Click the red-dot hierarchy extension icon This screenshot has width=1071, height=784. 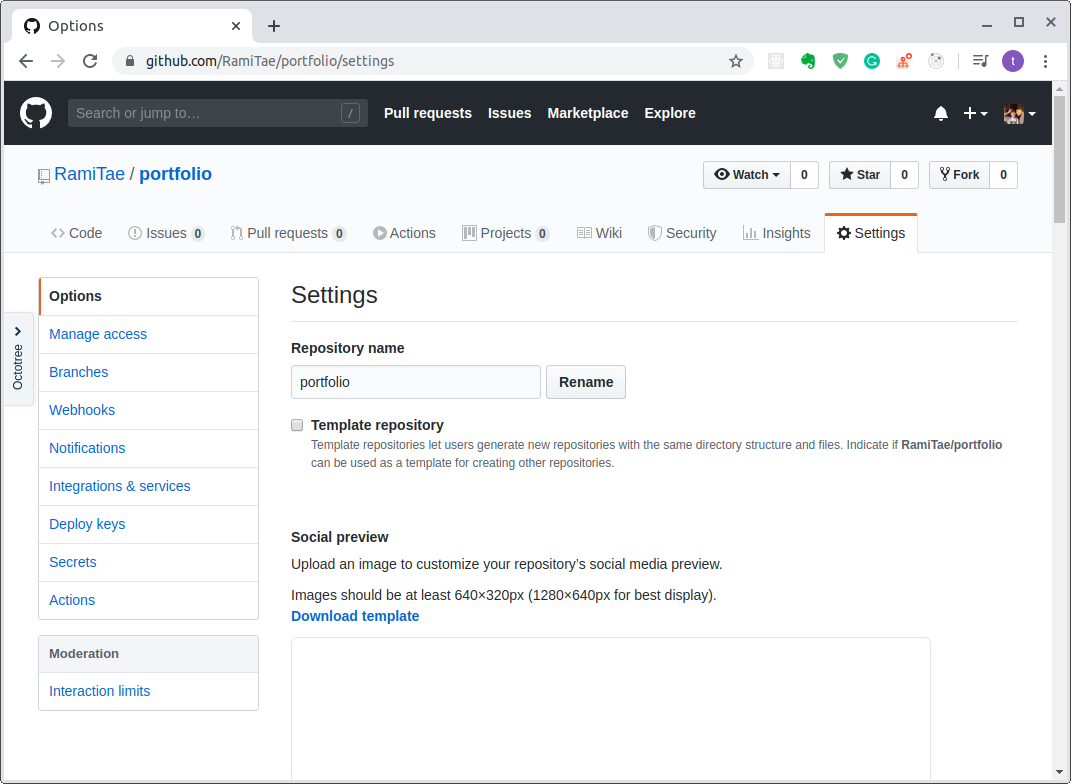click(904, 61)
